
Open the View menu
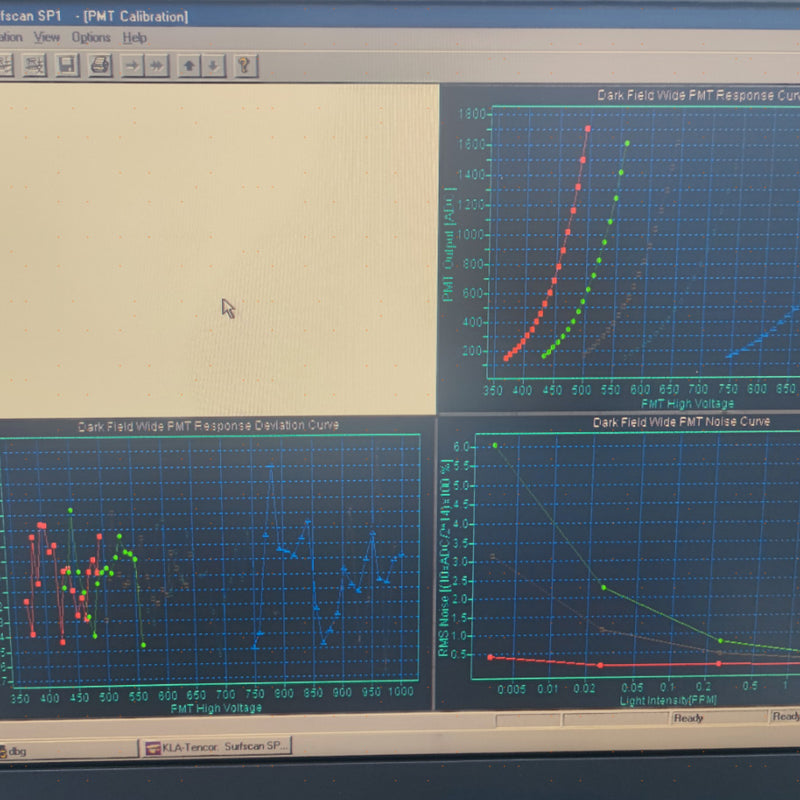point(46,37)
